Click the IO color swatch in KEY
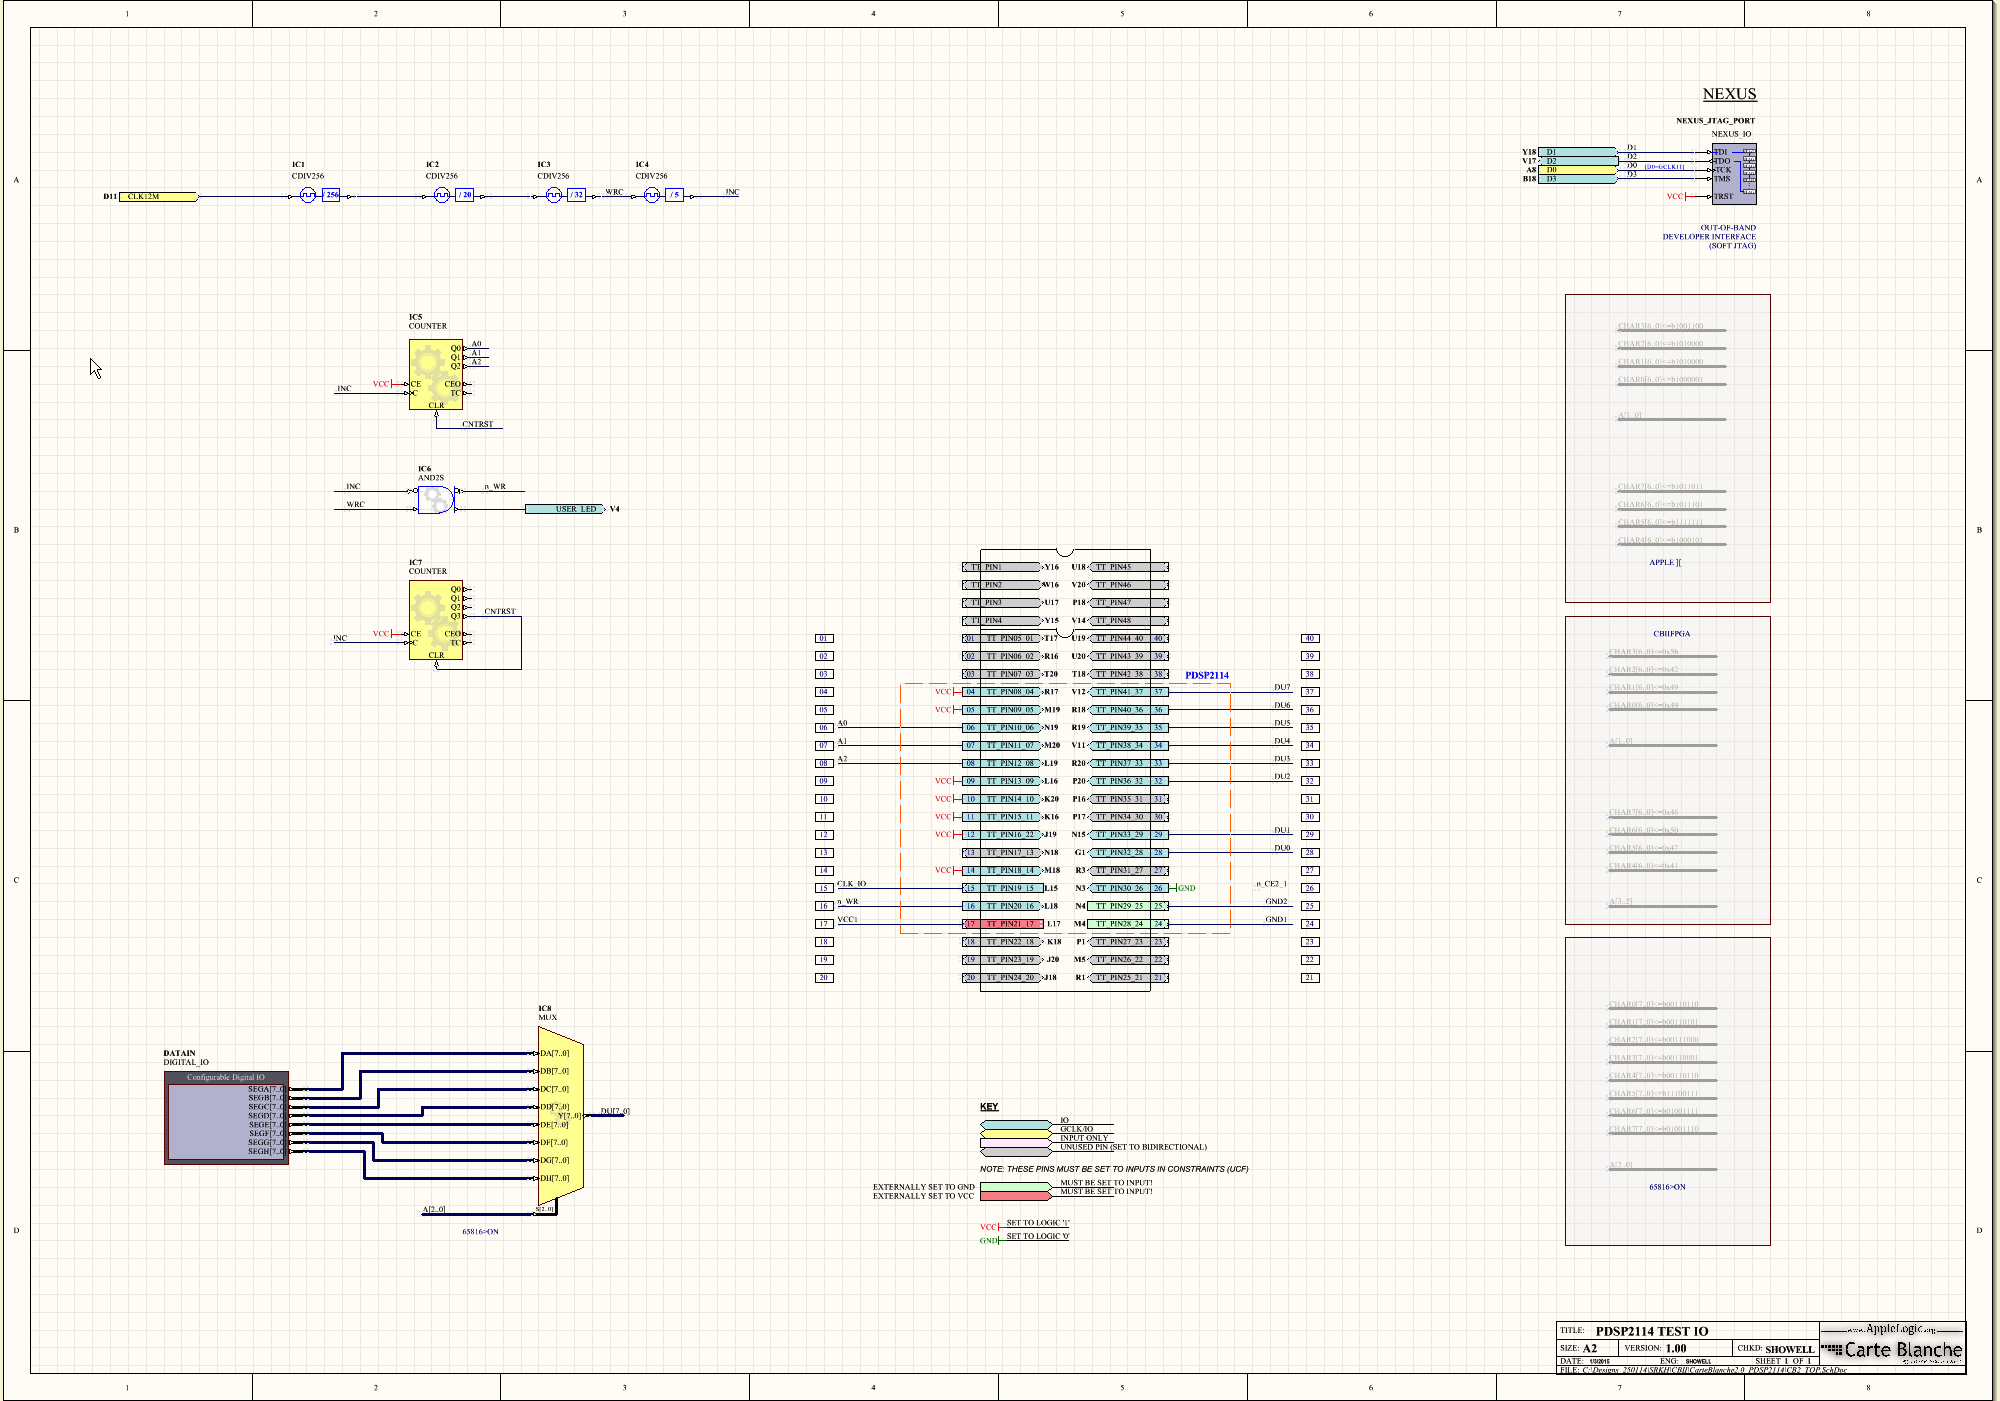 click(x=1016, y=1124)
